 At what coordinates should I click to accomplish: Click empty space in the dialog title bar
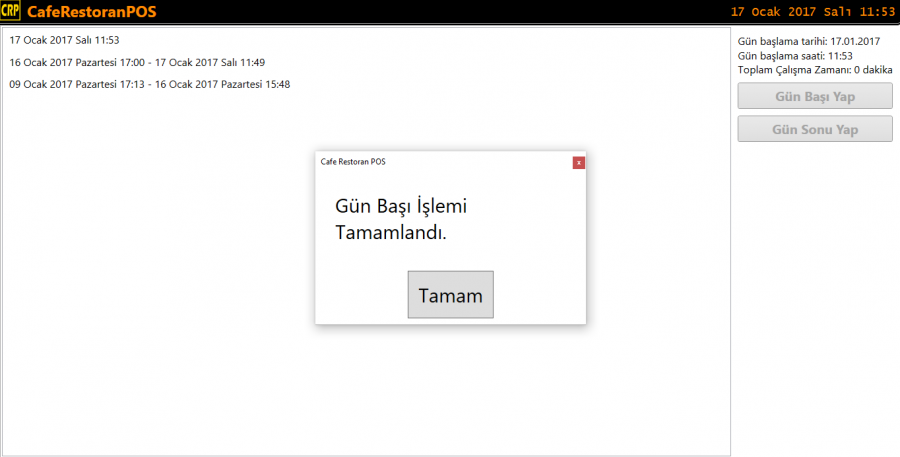[x=480, y=162]
